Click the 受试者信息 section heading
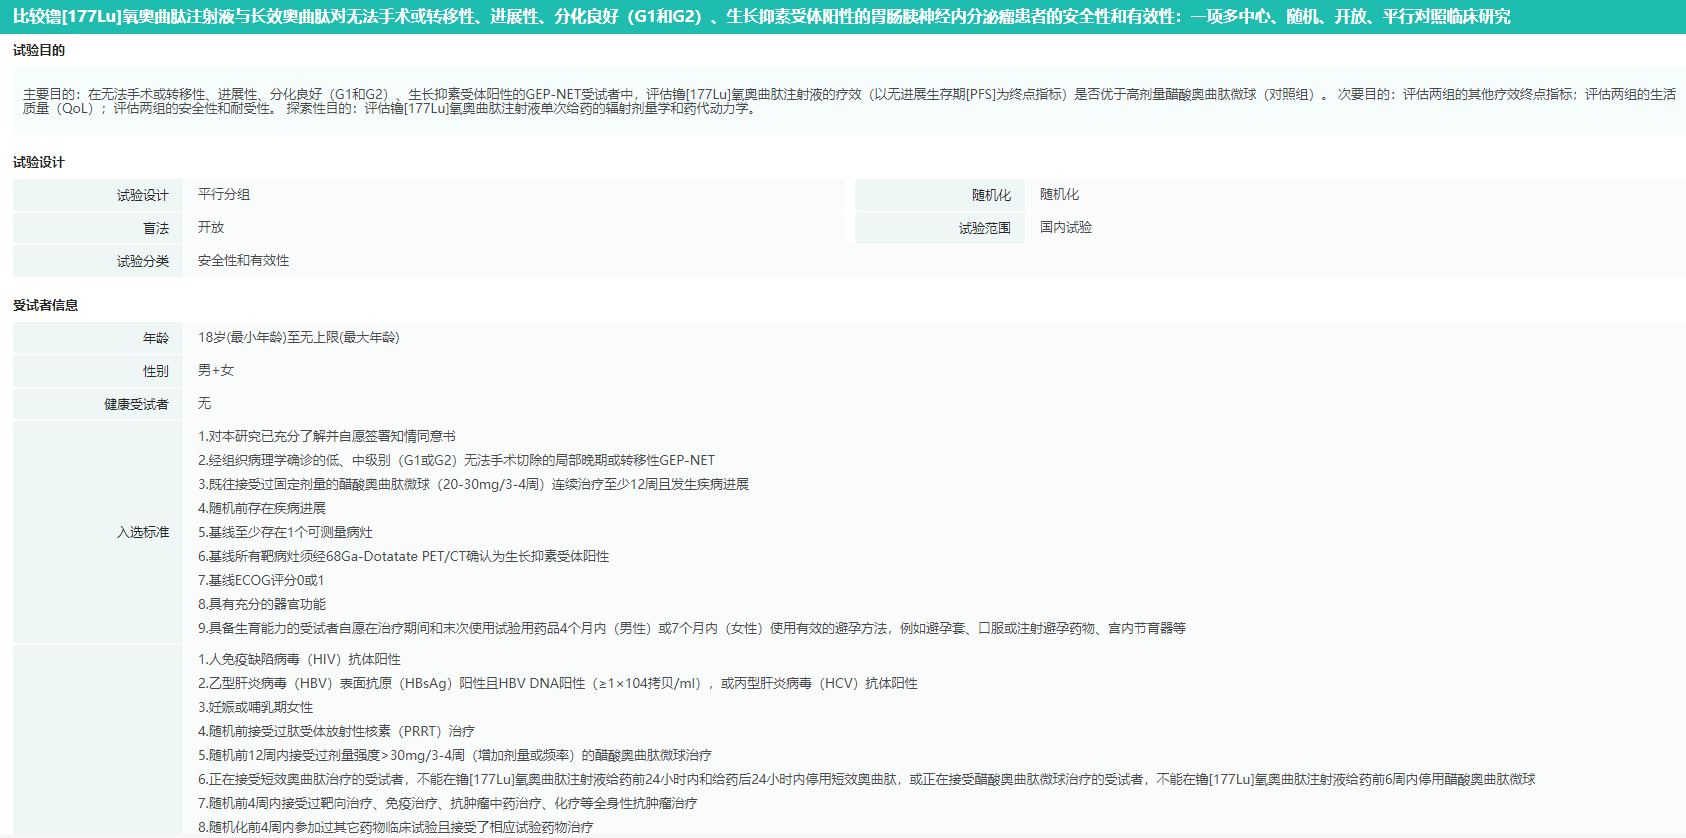 [45, 305]
